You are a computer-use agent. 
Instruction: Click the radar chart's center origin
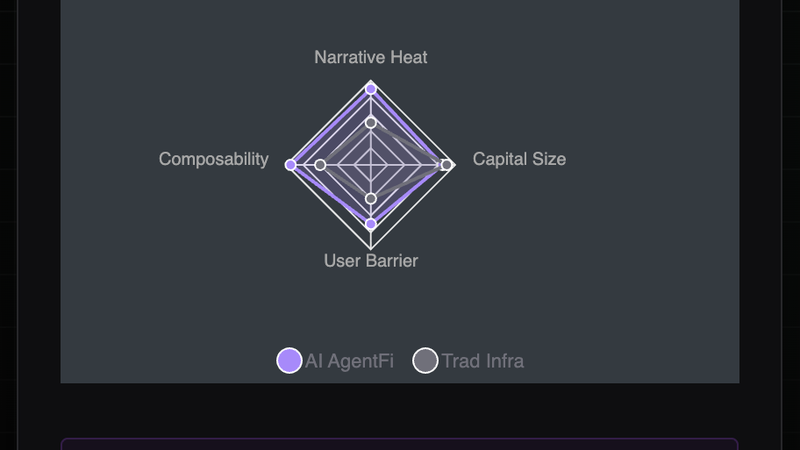(x=371, y=165)
